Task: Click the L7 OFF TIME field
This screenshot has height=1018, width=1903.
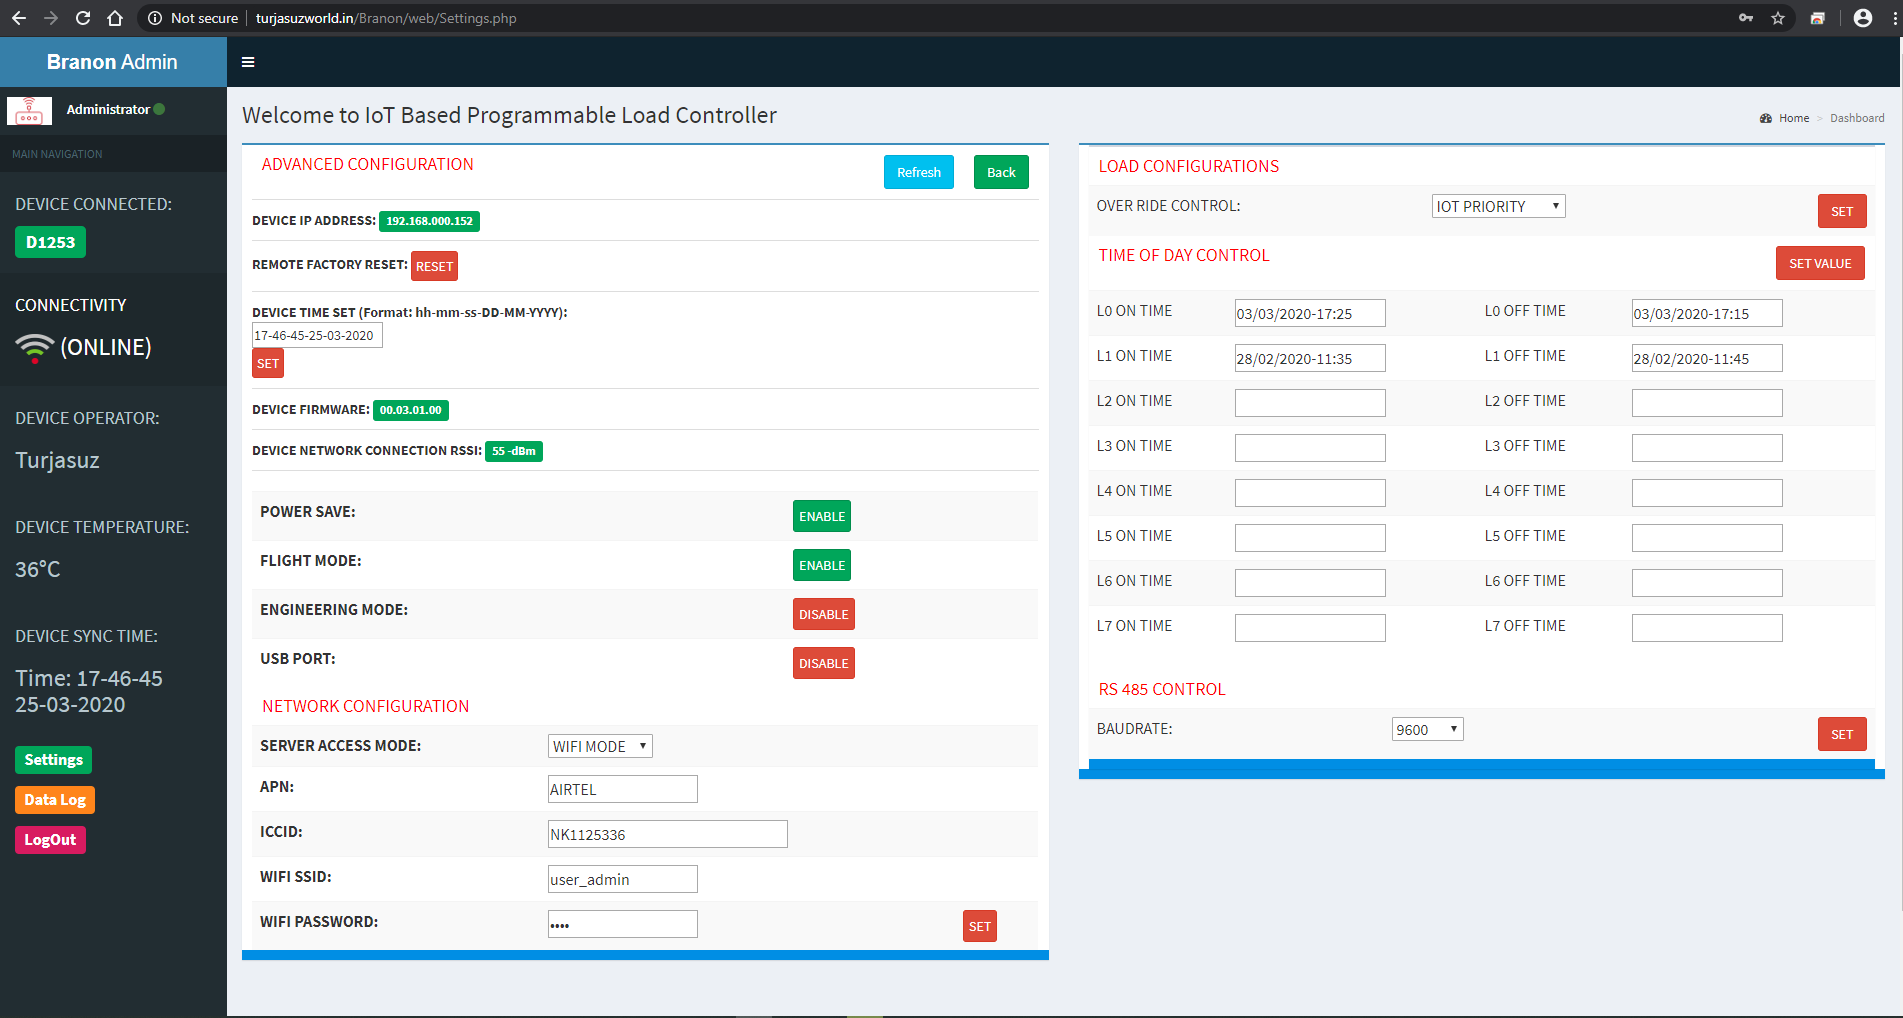Action: (1707, 628)
